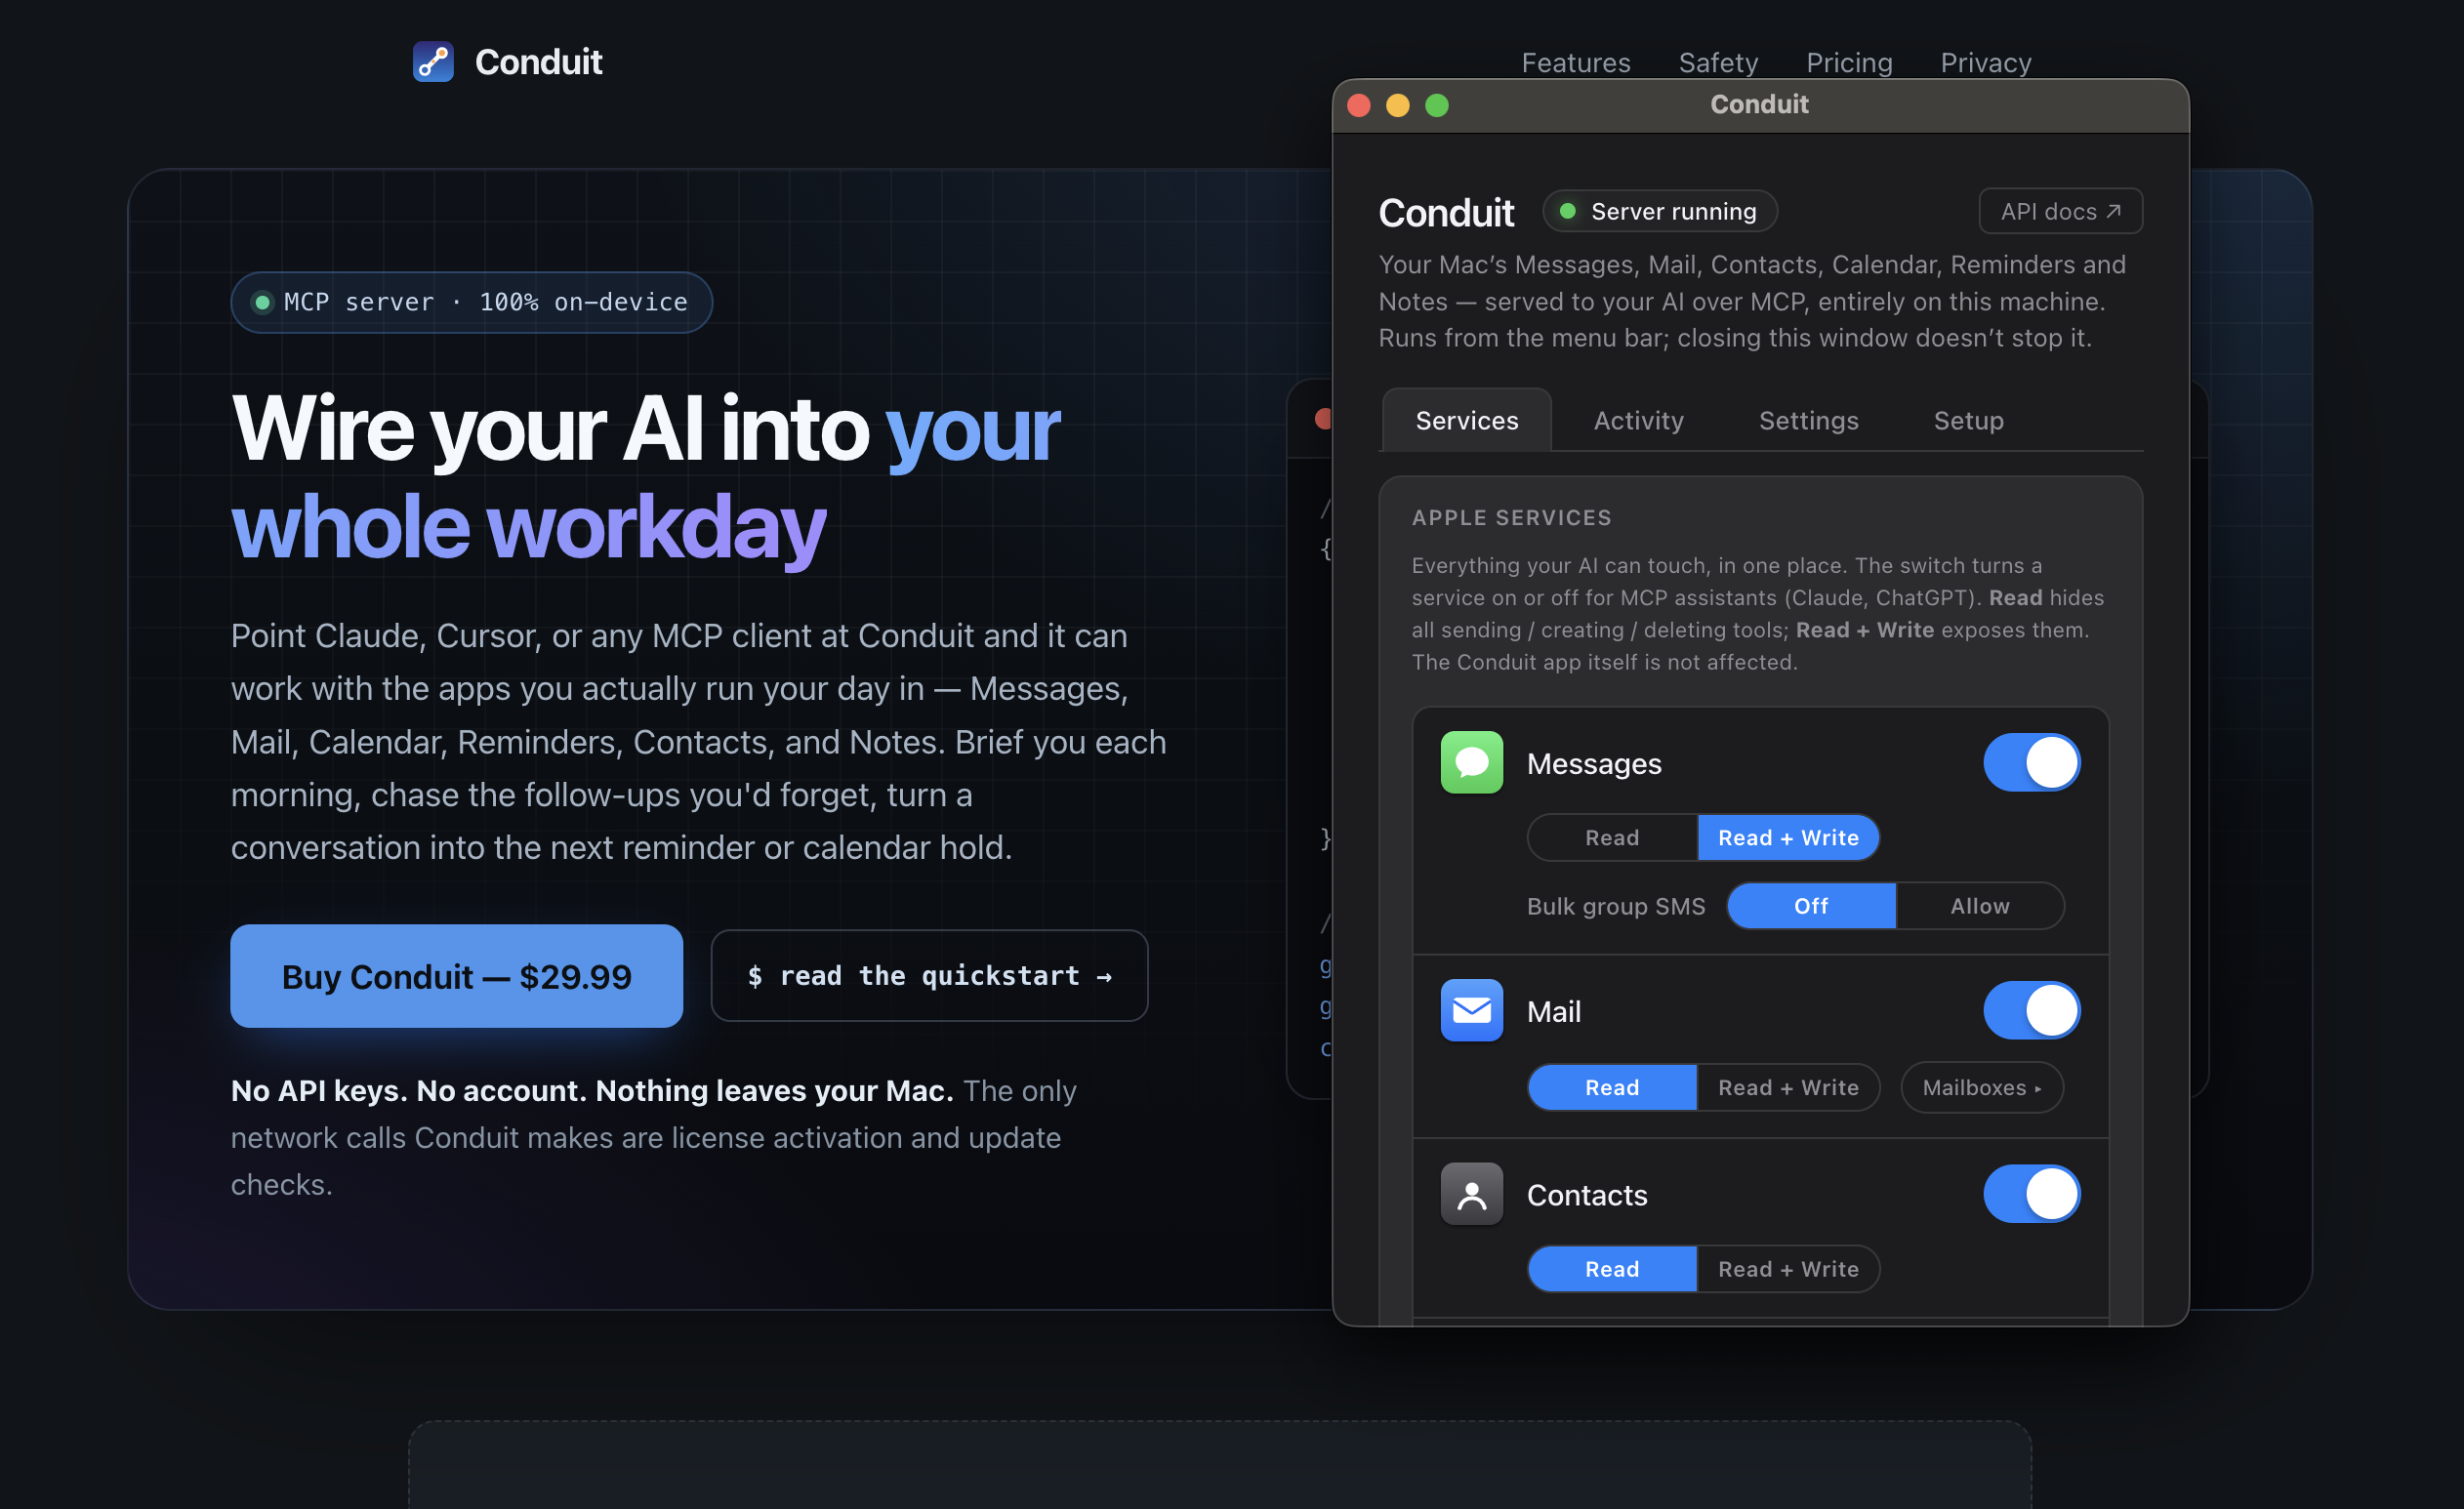Click the Conduit window title bar text
Image resolution: width=2464 pixels, height=1509 pixels.
(x=1759, y=104)
